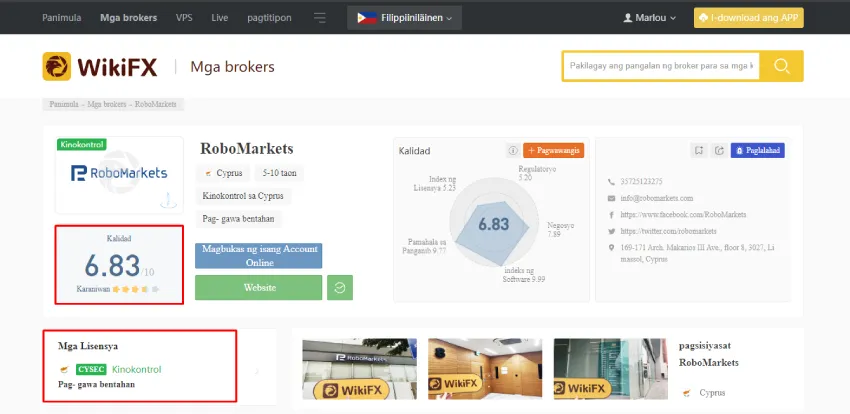Expand the Mga Lisensya arrow chevron
This screenshot has height=414, width=850.
[x=257, y=371]
